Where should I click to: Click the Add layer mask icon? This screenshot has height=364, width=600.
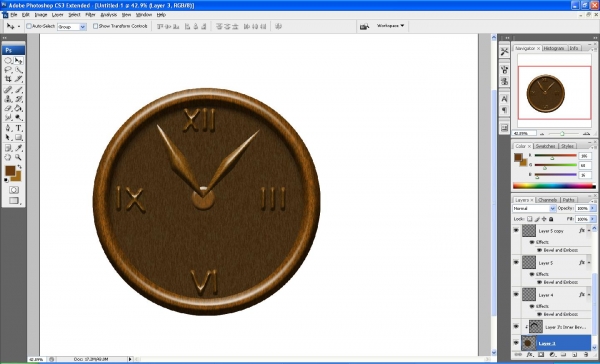[541, 355]
